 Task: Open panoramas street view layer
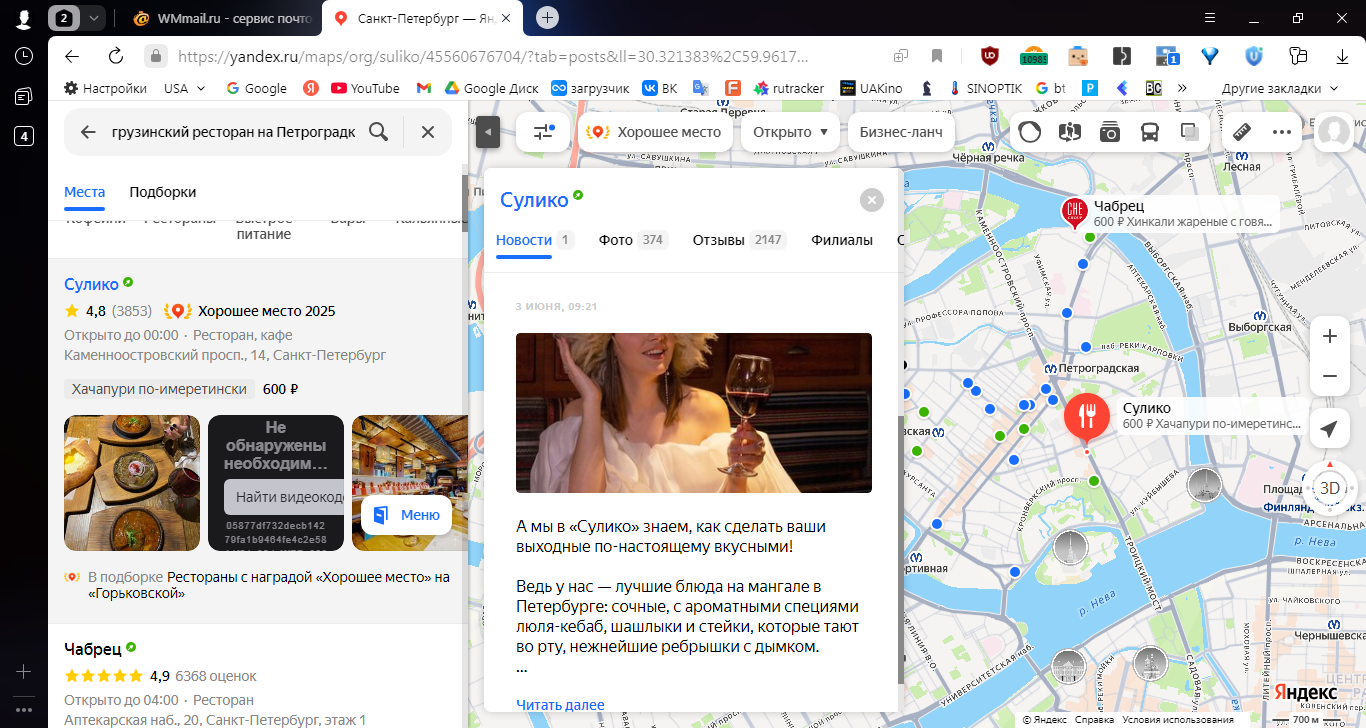[x=1069, y=132]
